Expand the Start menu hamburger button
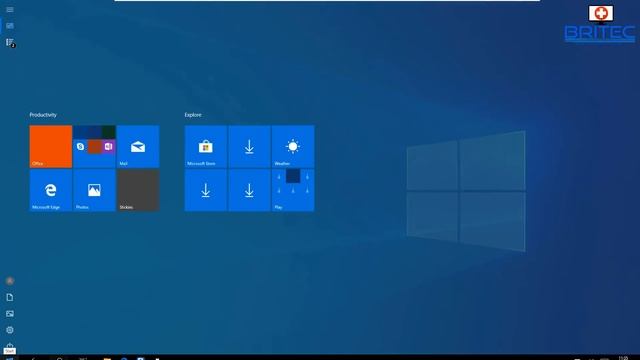The image size is (640, 360). (10, 9)
